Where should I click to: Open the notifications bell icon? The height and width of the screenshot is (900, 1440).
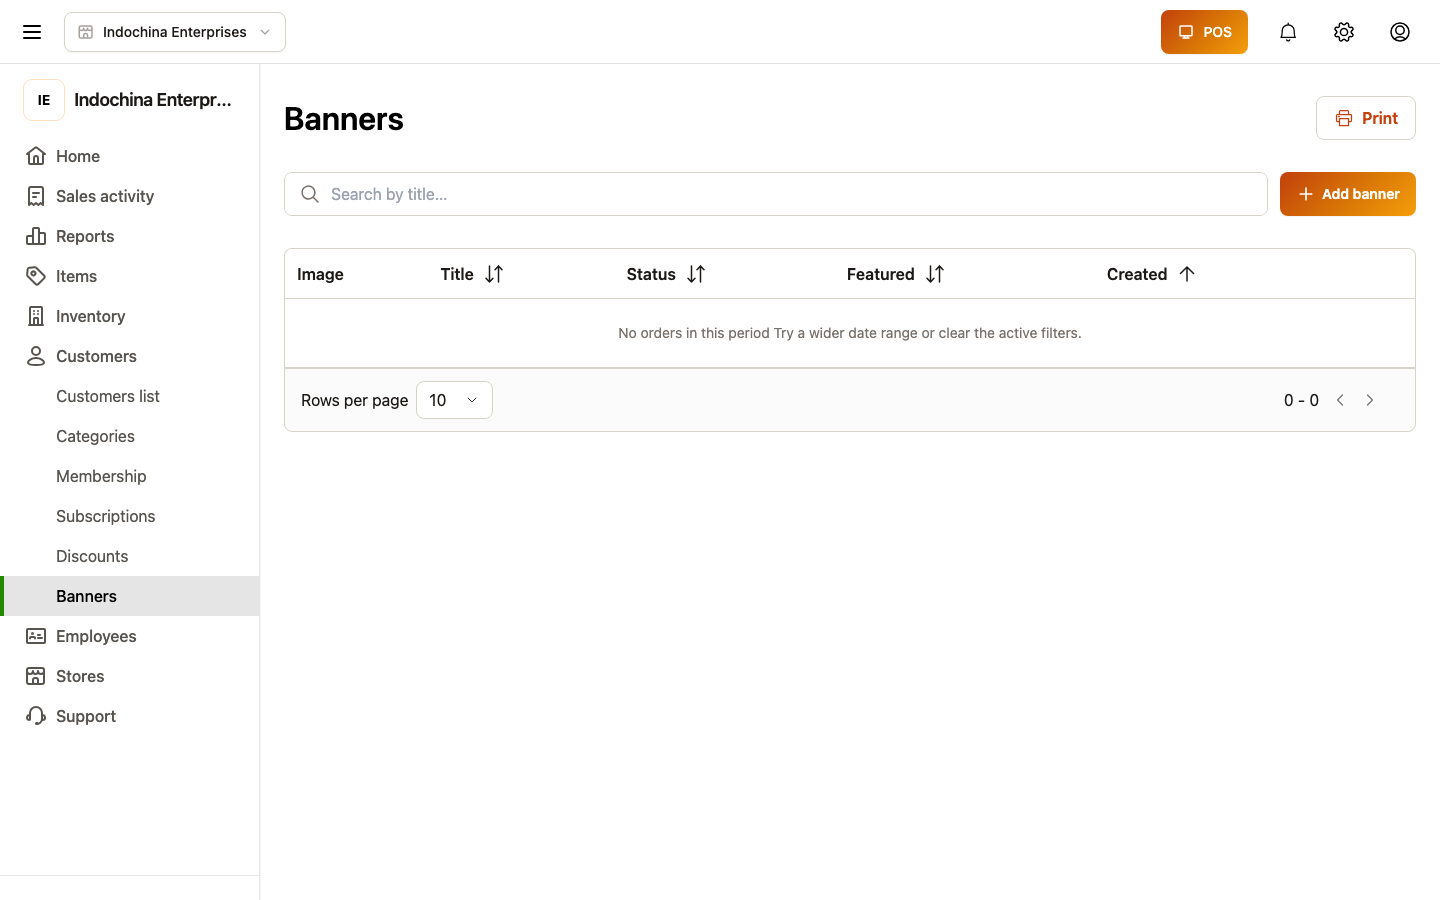tap(1288, 32)
